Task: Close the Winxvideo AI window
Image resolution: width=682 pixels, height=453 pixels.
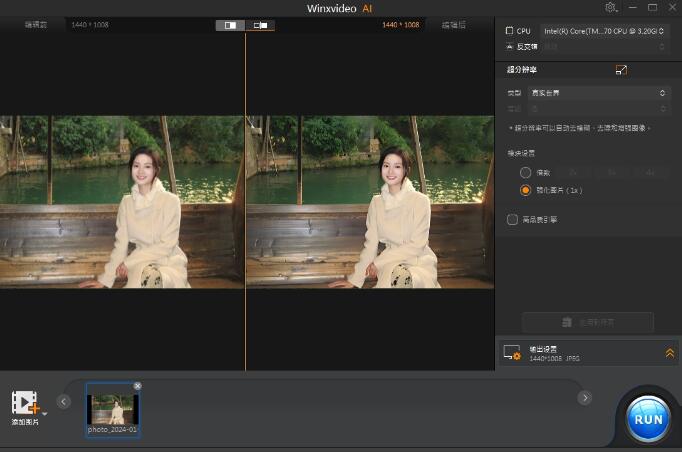Action: (672, 7)
